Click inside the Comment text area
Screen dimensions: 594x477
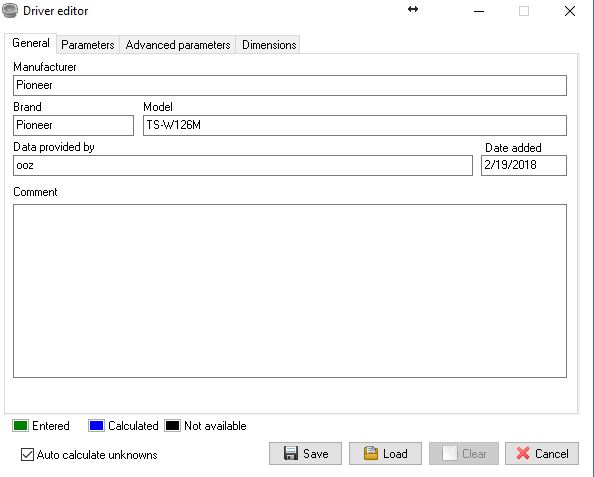tap(290, 291)
